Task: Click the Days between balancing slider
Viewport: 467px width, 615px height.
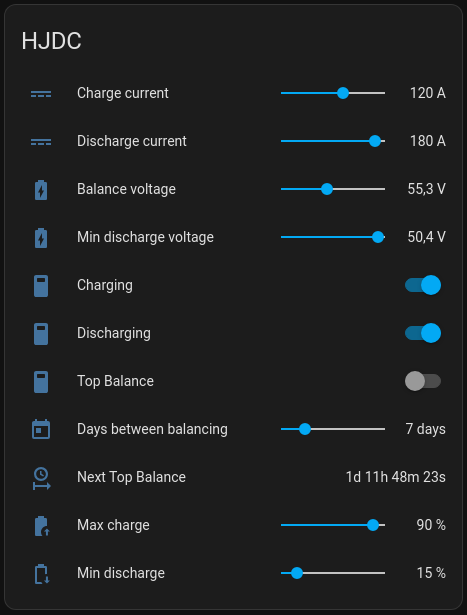Action: 333,429
